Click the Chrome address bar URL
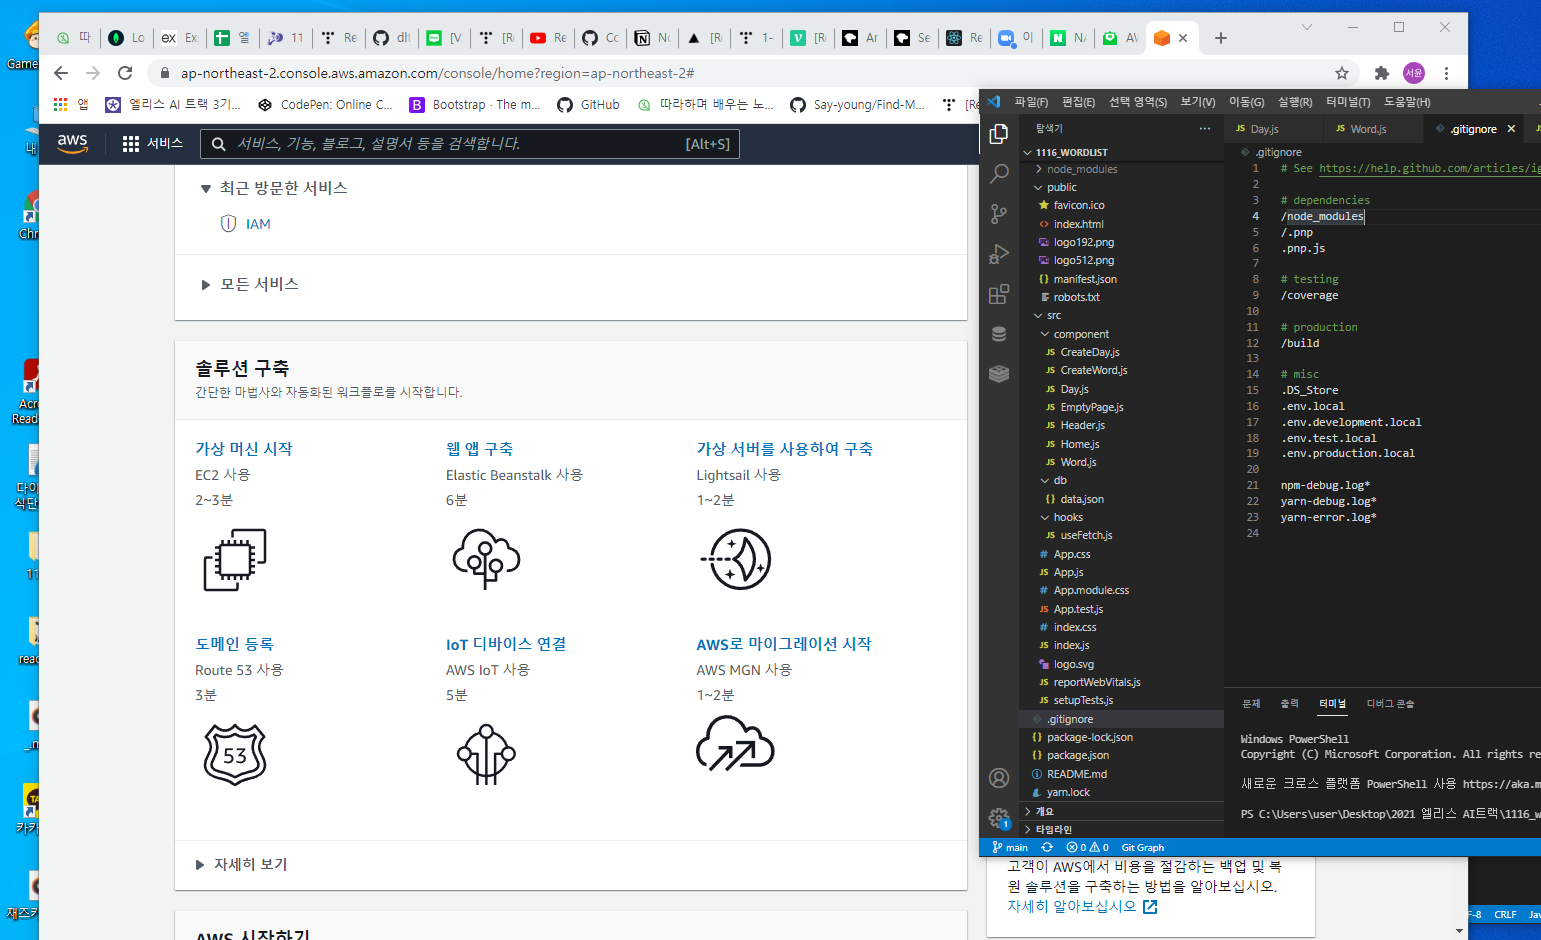 [x=437, y=73]
